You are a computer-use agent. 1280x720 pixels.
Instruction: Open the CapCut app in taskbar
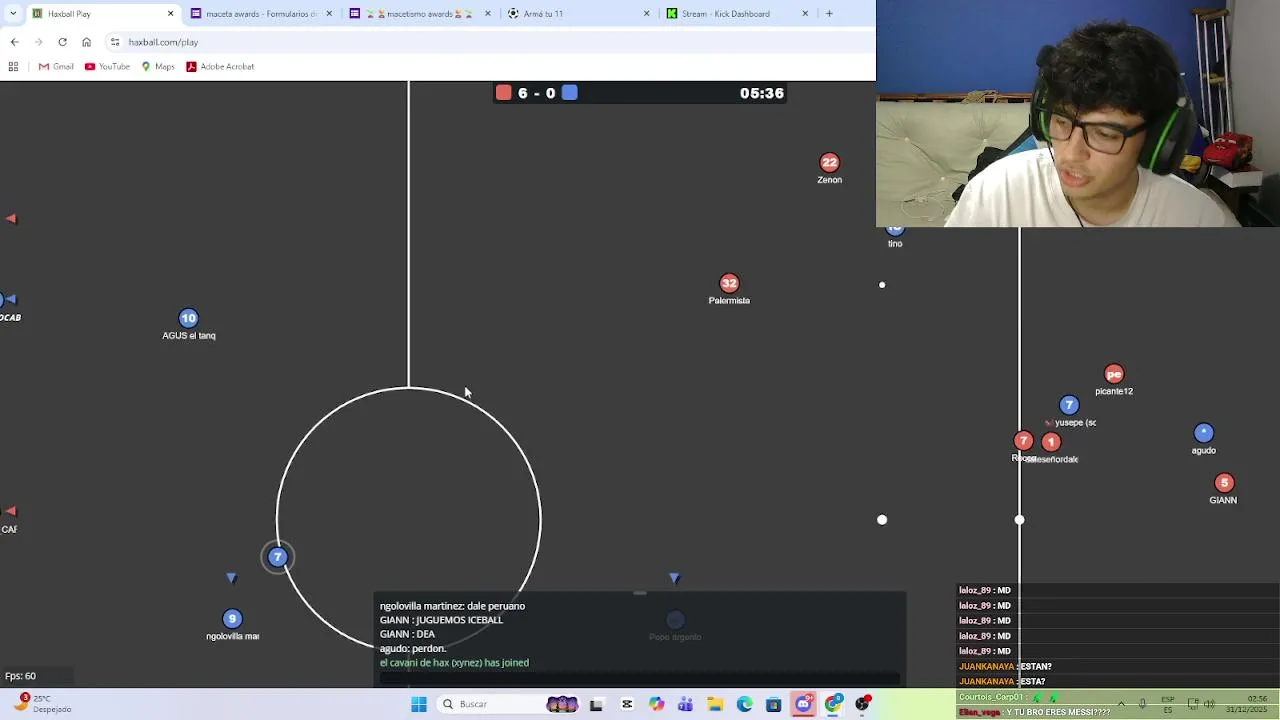(627, 704)
